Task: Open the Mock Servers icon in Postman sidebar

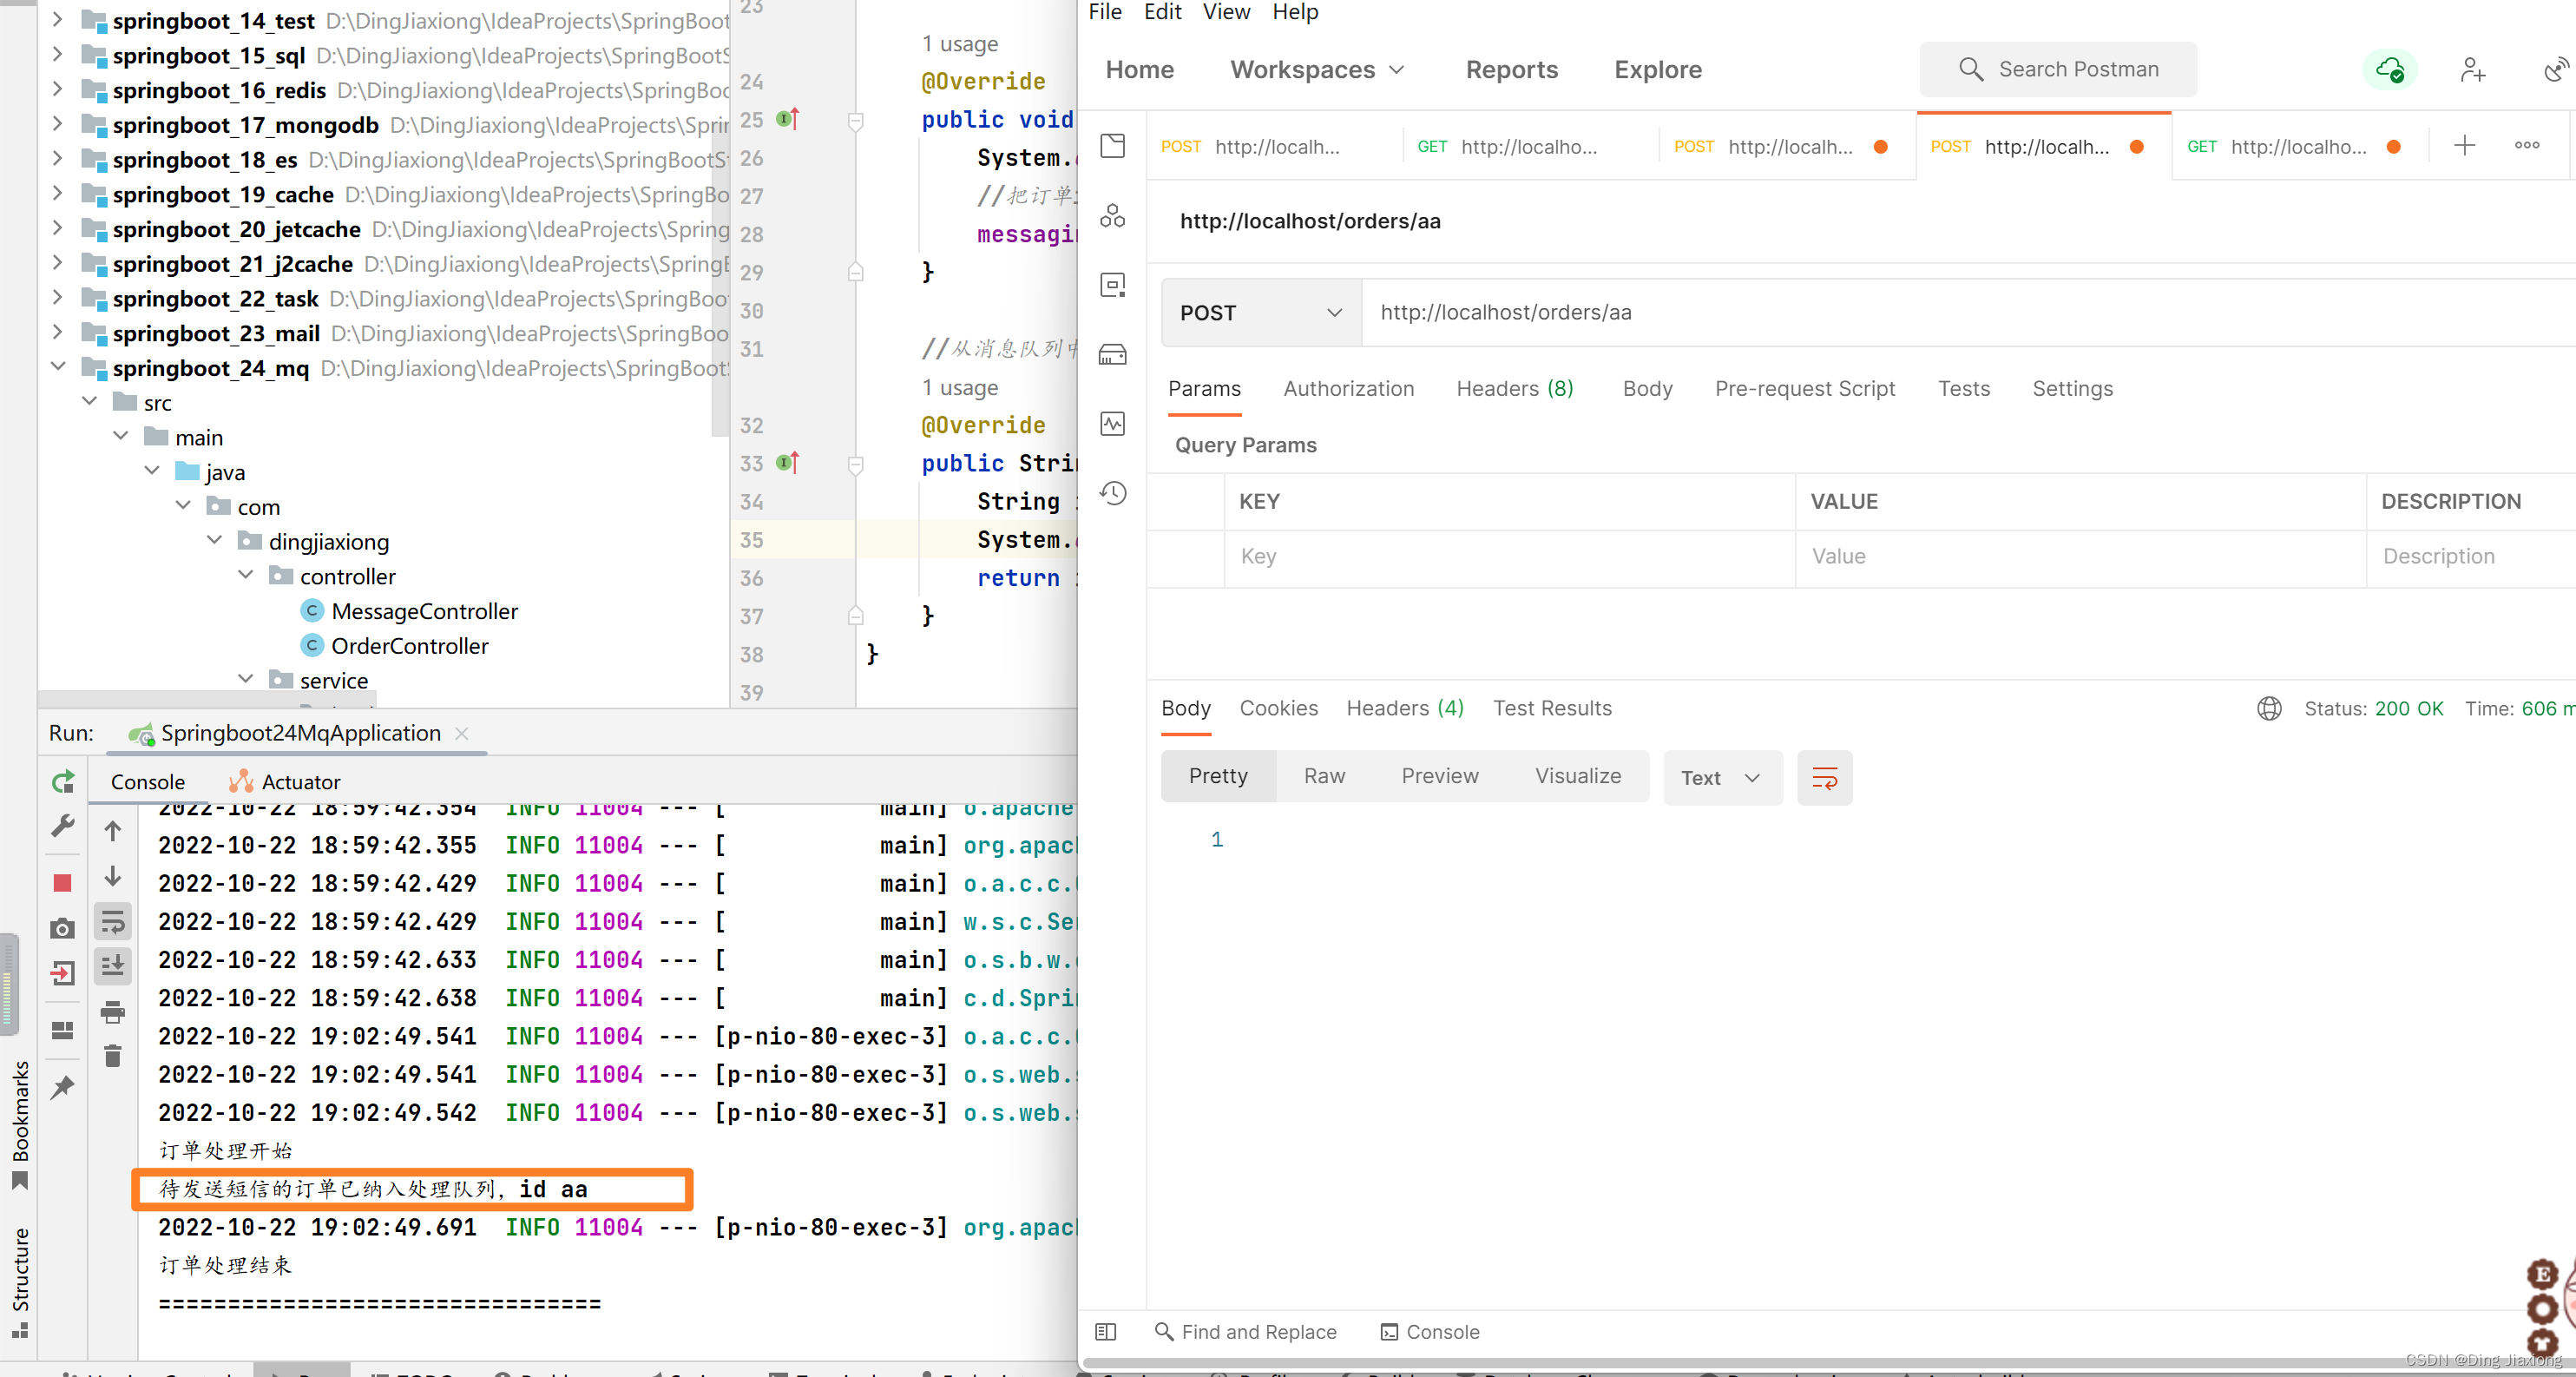Action: click(x=1113, y=354)
